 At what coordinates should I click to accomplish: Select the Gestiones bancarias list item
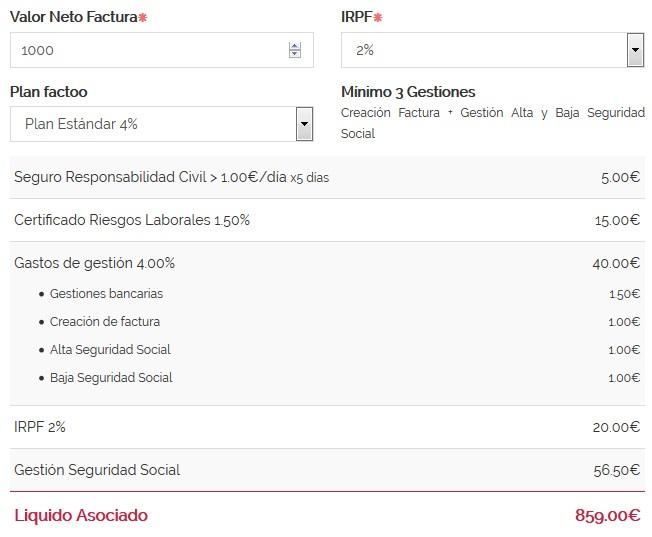pos(106,294)
